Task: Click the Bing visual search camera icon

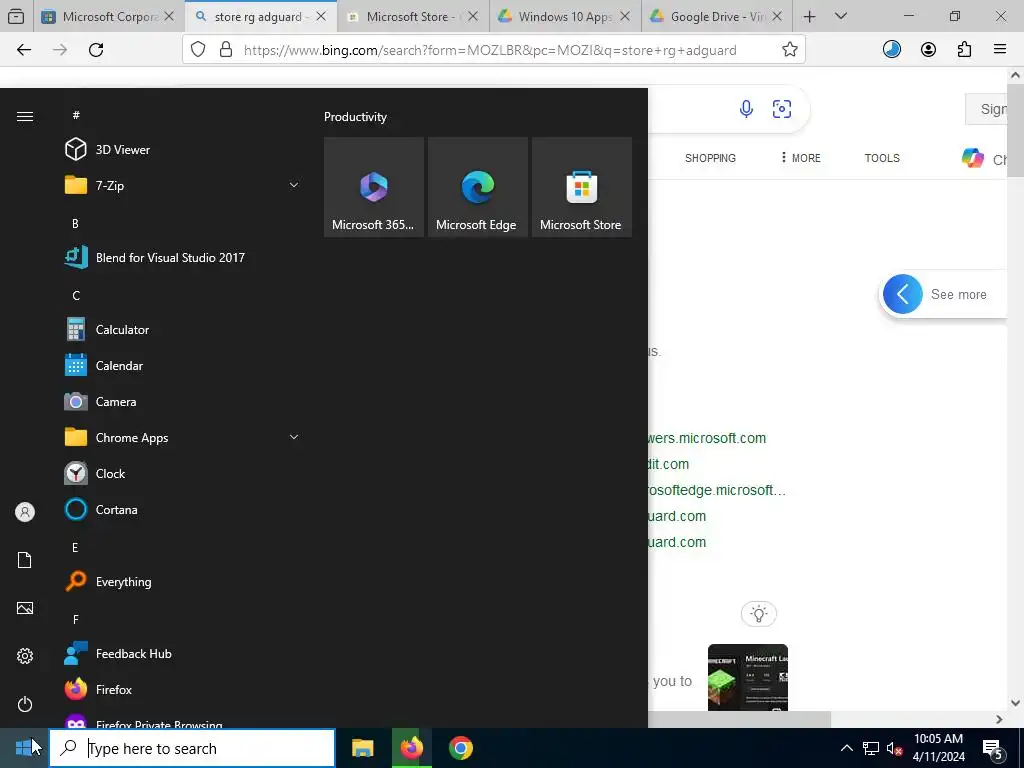Action: pos(782,108)
